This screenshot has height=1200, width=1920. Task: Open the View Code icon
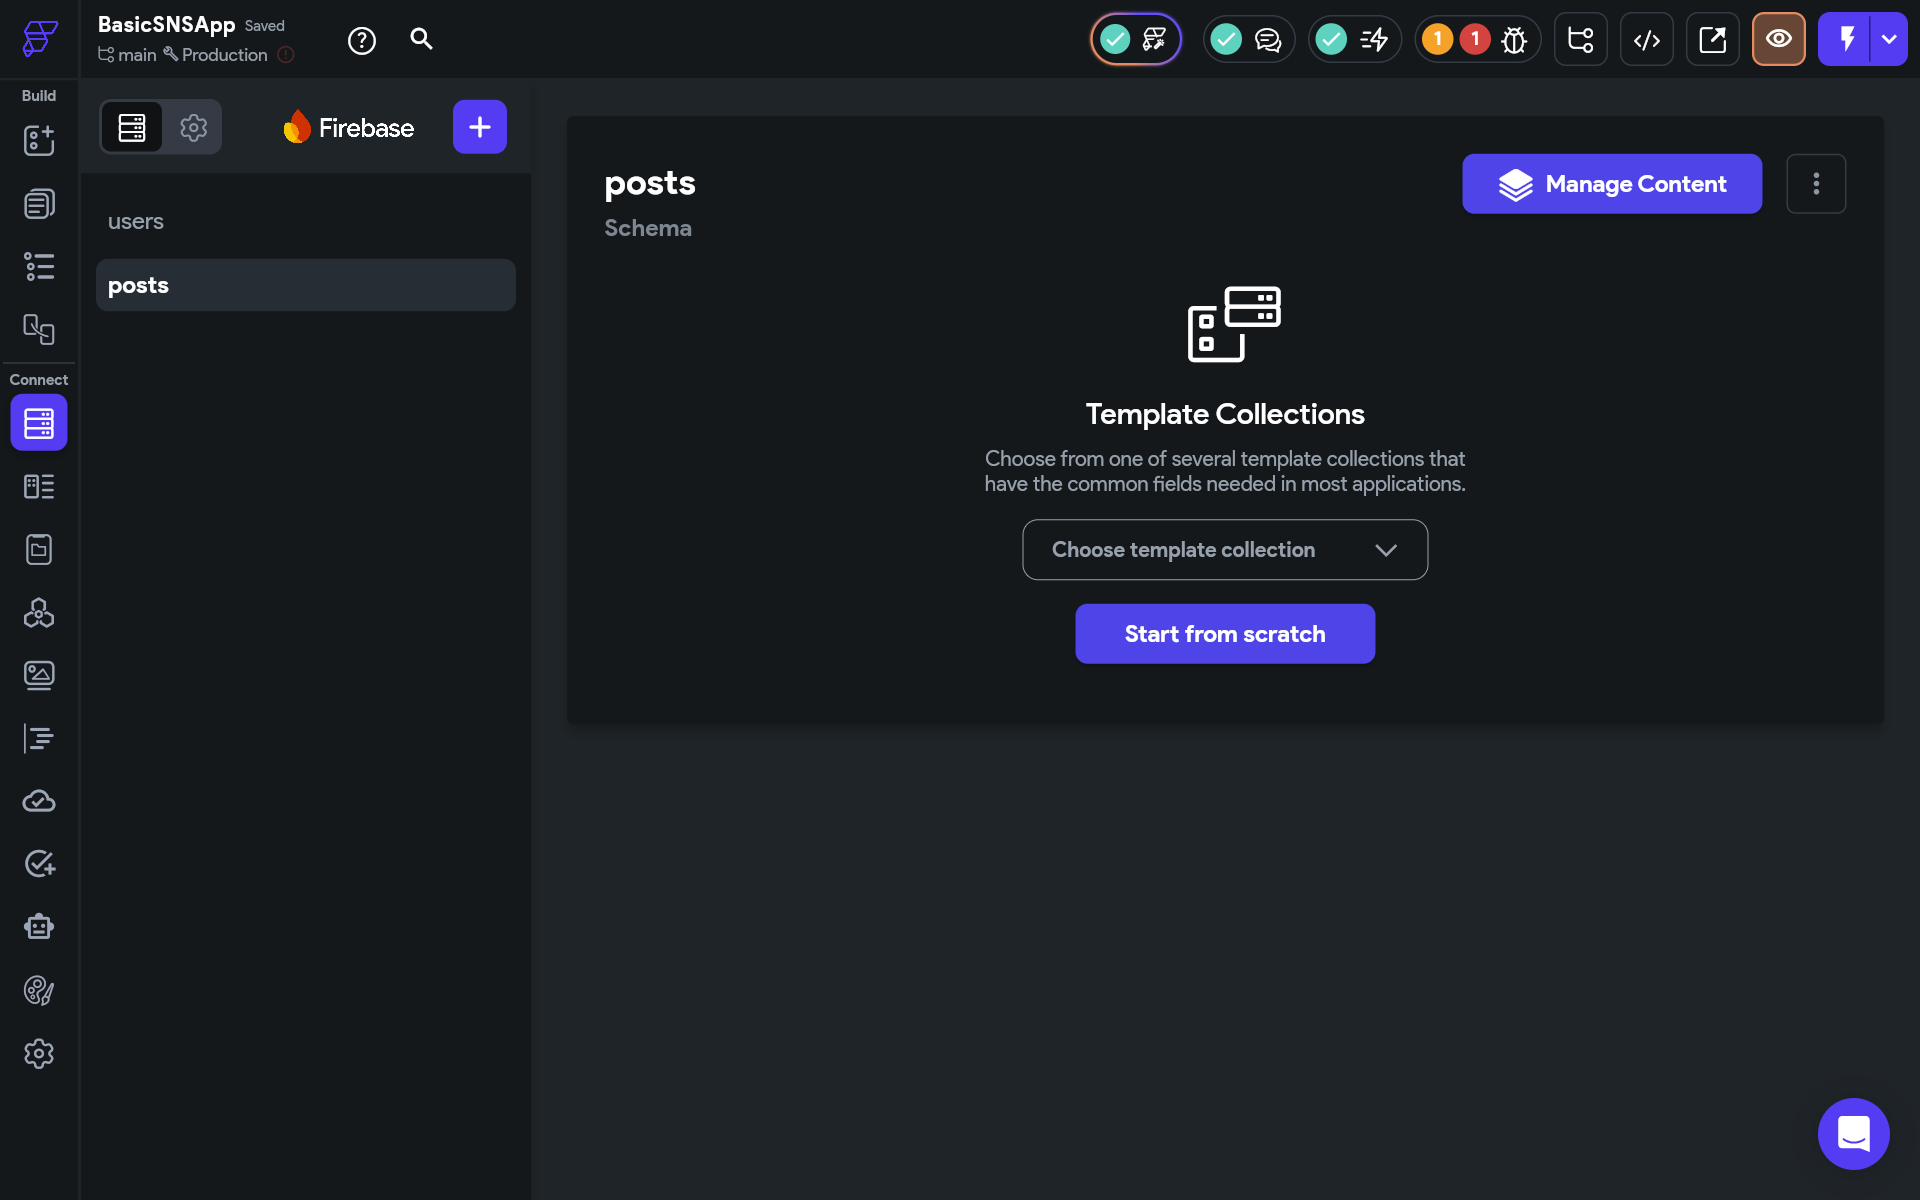[x=1646, y=40]
